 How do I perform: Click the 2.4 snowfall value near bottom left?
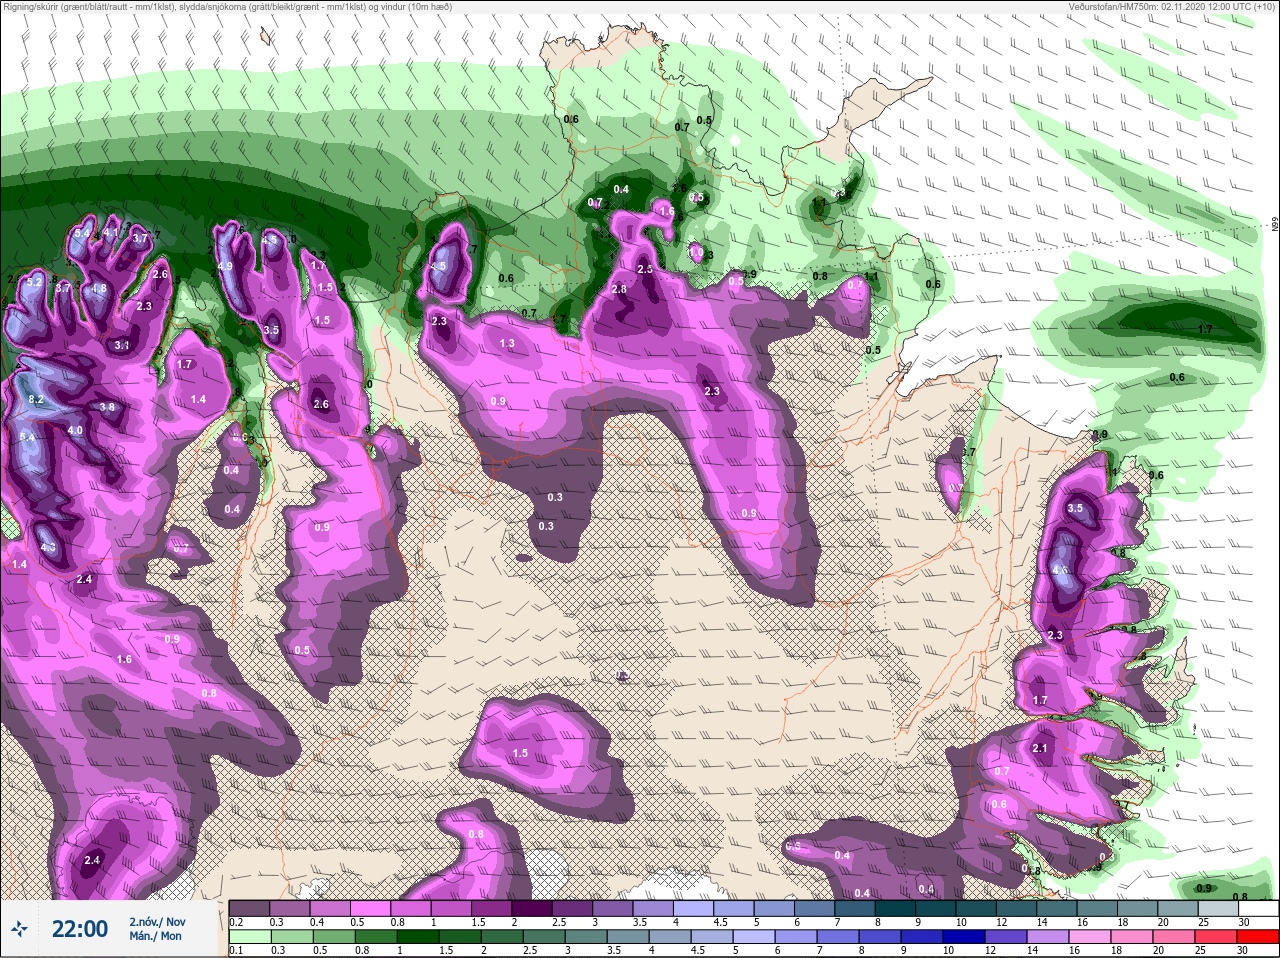click(92, 860)
